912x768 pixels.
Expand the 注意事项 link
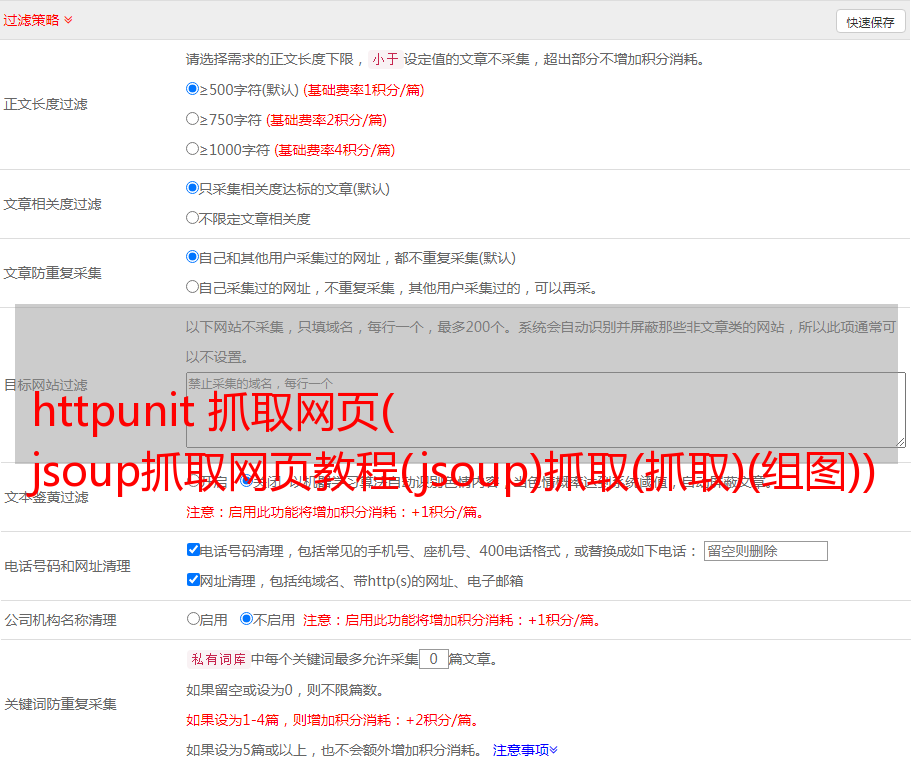[525, 750]
